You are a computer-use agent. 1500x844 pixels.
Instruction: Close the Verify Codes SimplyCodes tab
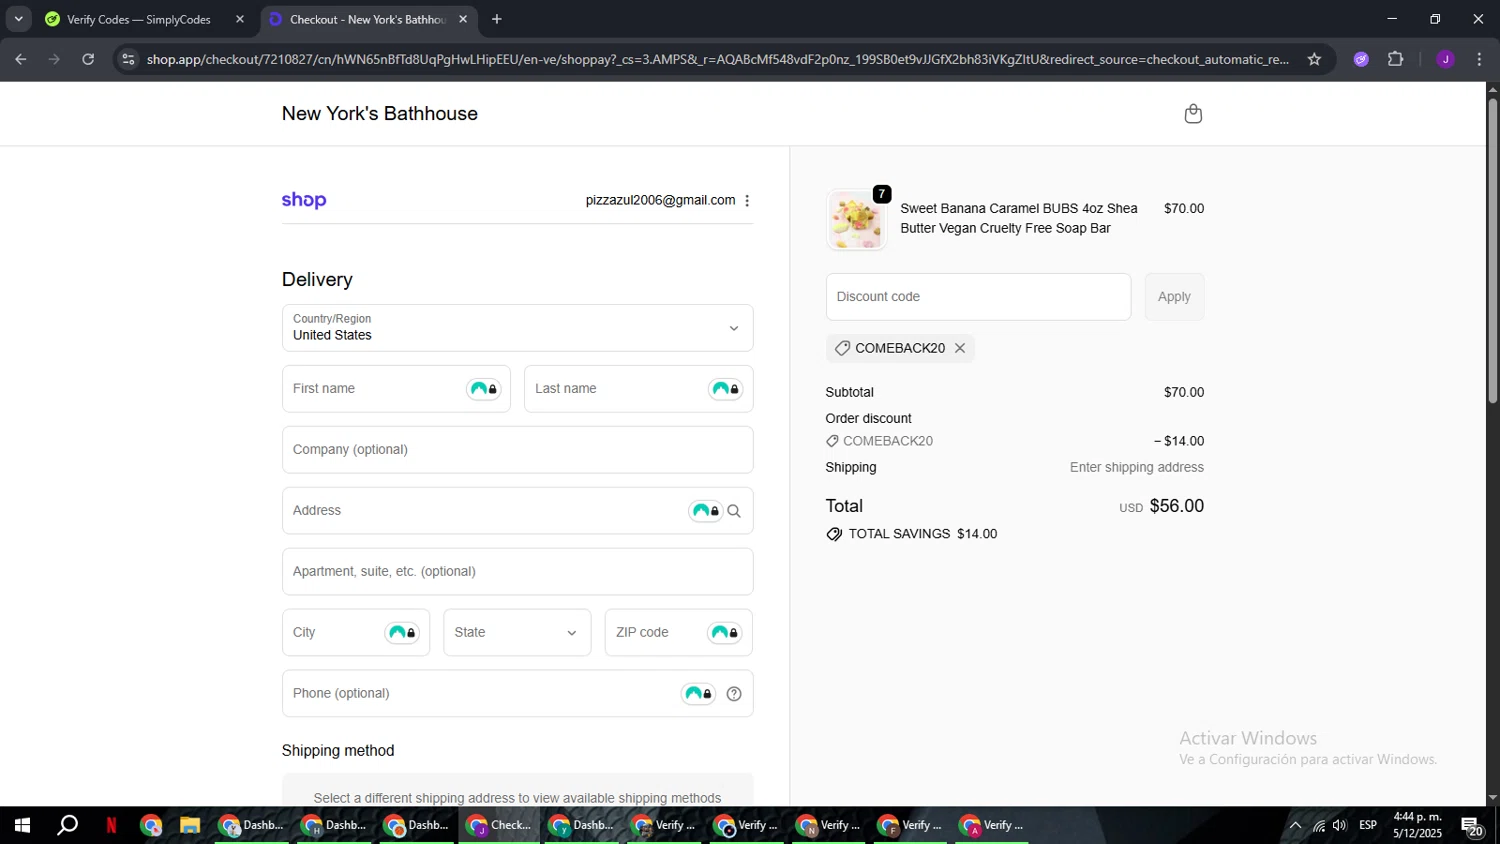coord(240,19)
